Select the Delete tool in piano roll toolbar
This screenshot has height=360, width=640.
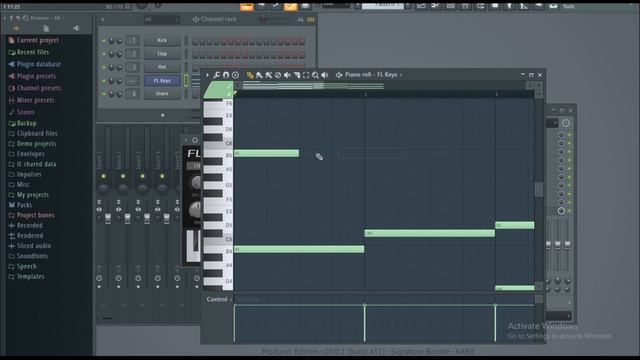pos(278,75)
